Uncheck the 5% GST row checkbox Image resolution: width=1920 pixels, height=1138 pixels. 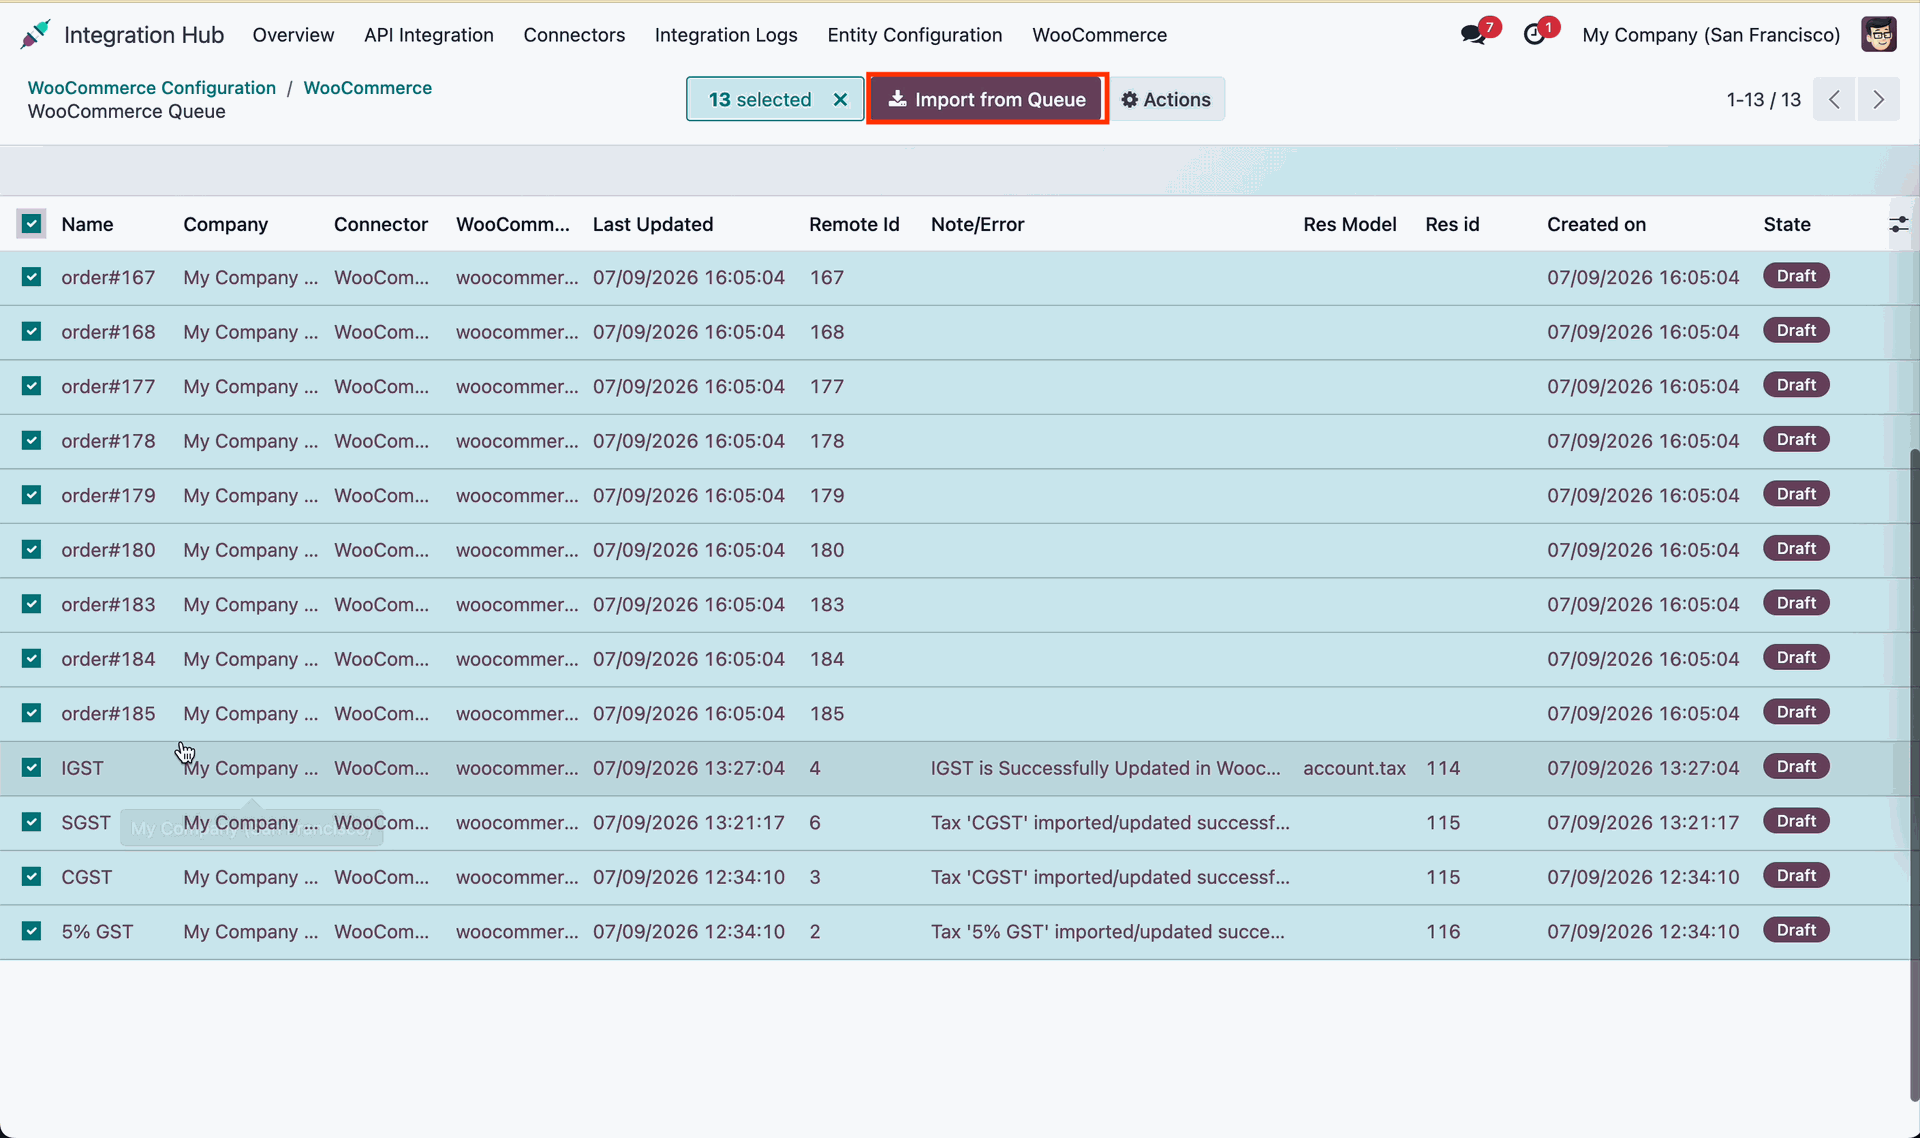tap(32, 931)
